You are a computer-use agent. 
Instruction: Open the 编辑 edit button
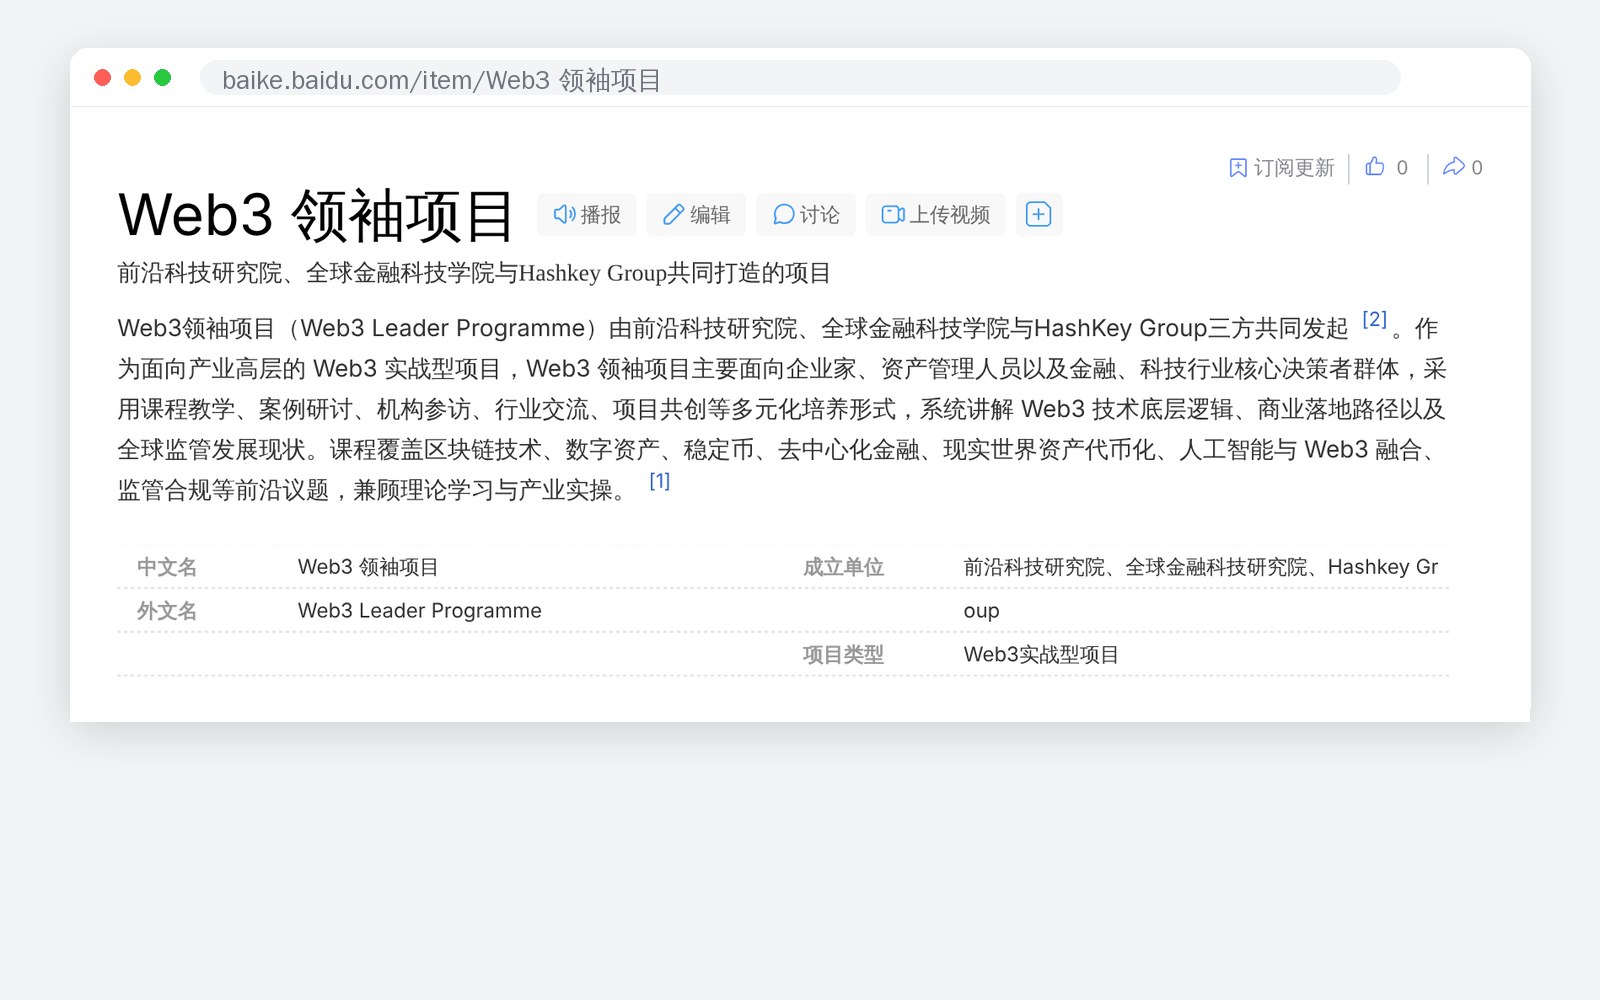coord(696,215)
